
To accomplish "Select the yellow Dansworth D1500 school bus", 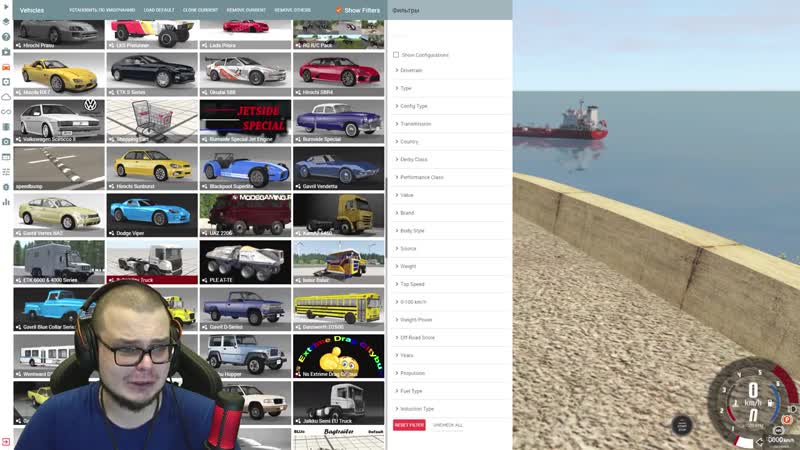I will click(339, 309).
